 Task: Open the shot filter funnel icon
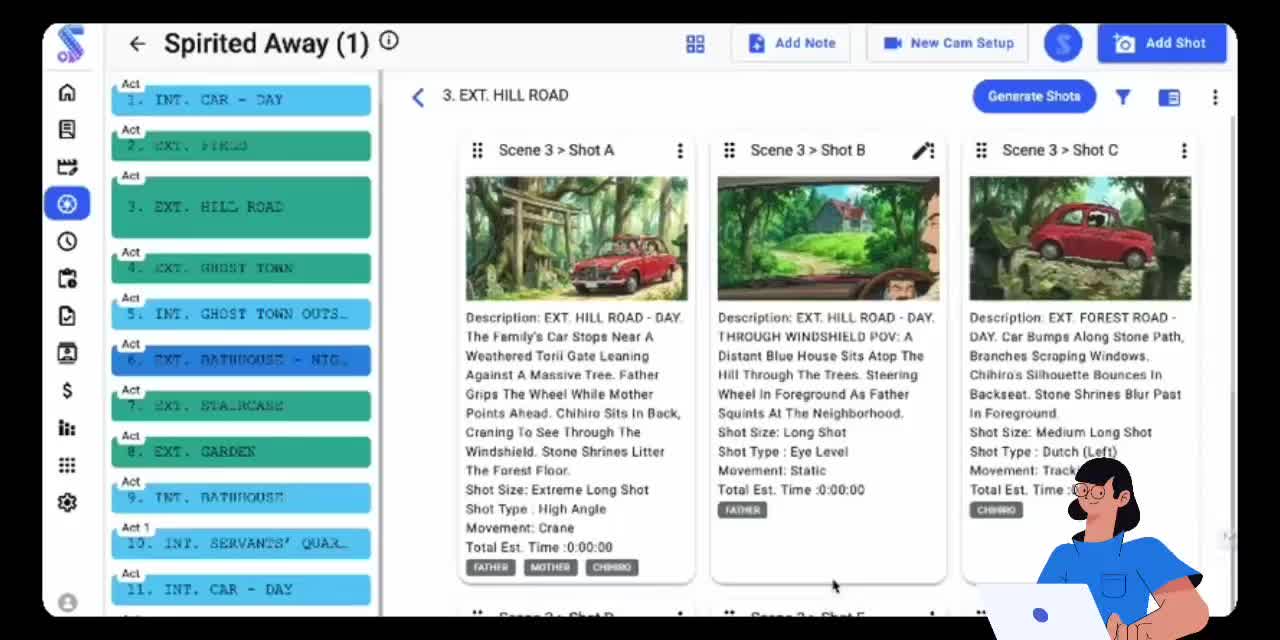coord(1123,97)
